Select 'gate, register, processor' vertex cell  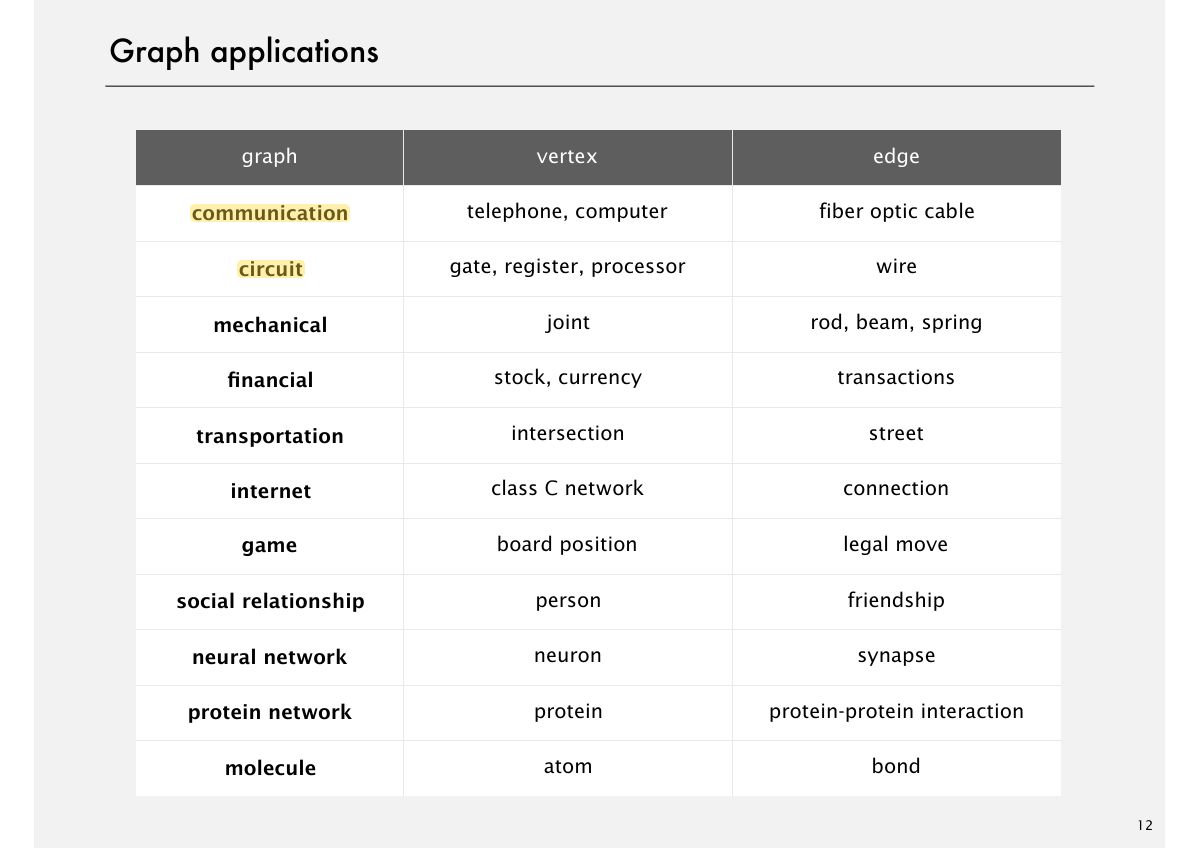click(x=567, y=267)
